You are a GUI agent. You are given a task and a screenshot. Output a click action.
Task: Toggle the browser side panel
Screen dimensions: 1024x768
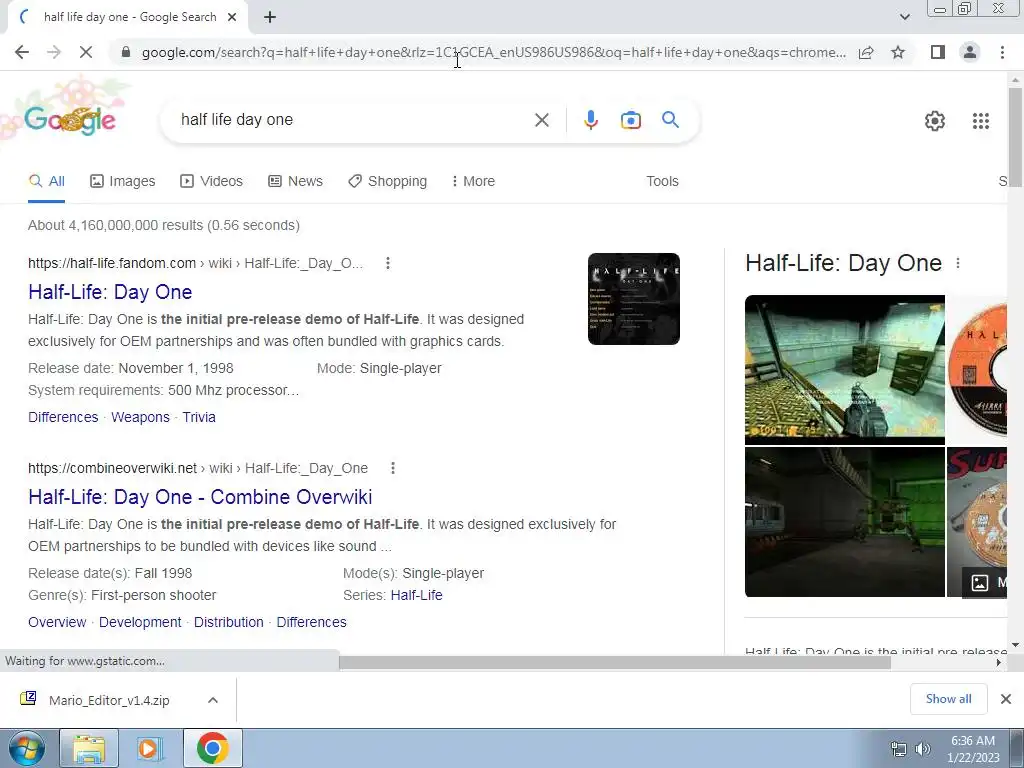click(938, 52)
